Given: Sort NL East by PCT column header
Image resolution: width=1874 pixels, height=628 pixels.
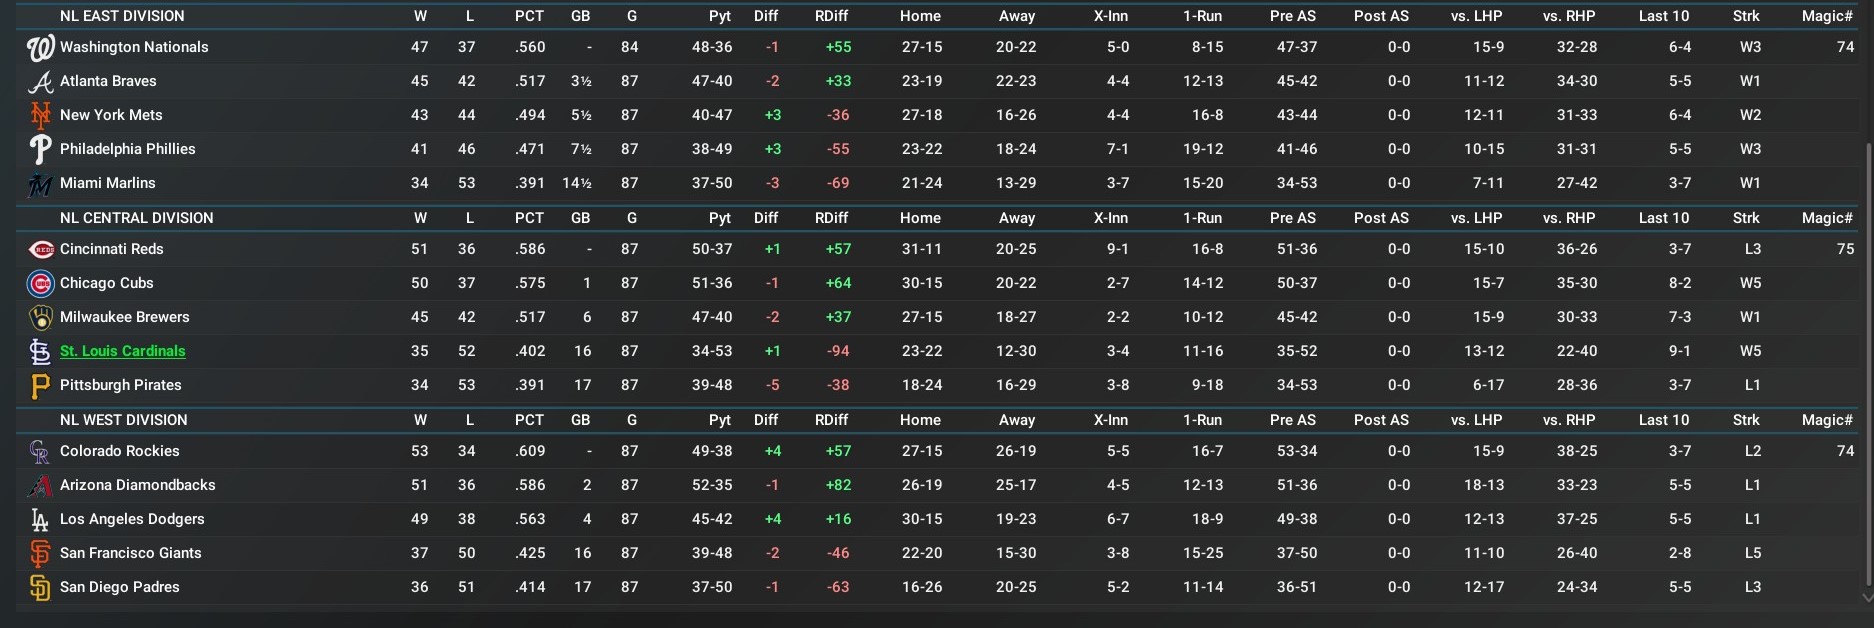Looking at the screenshot, I should point(529,16).
